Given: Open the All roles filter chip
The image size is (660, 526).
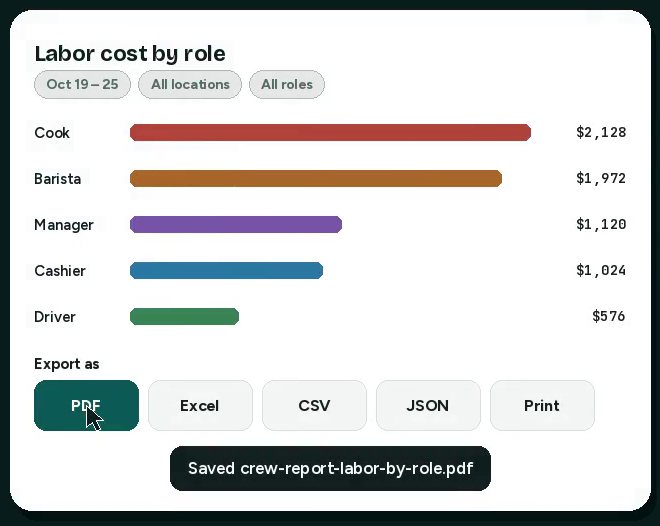Looking at the screenshot, I should click(x=287, y=85).
